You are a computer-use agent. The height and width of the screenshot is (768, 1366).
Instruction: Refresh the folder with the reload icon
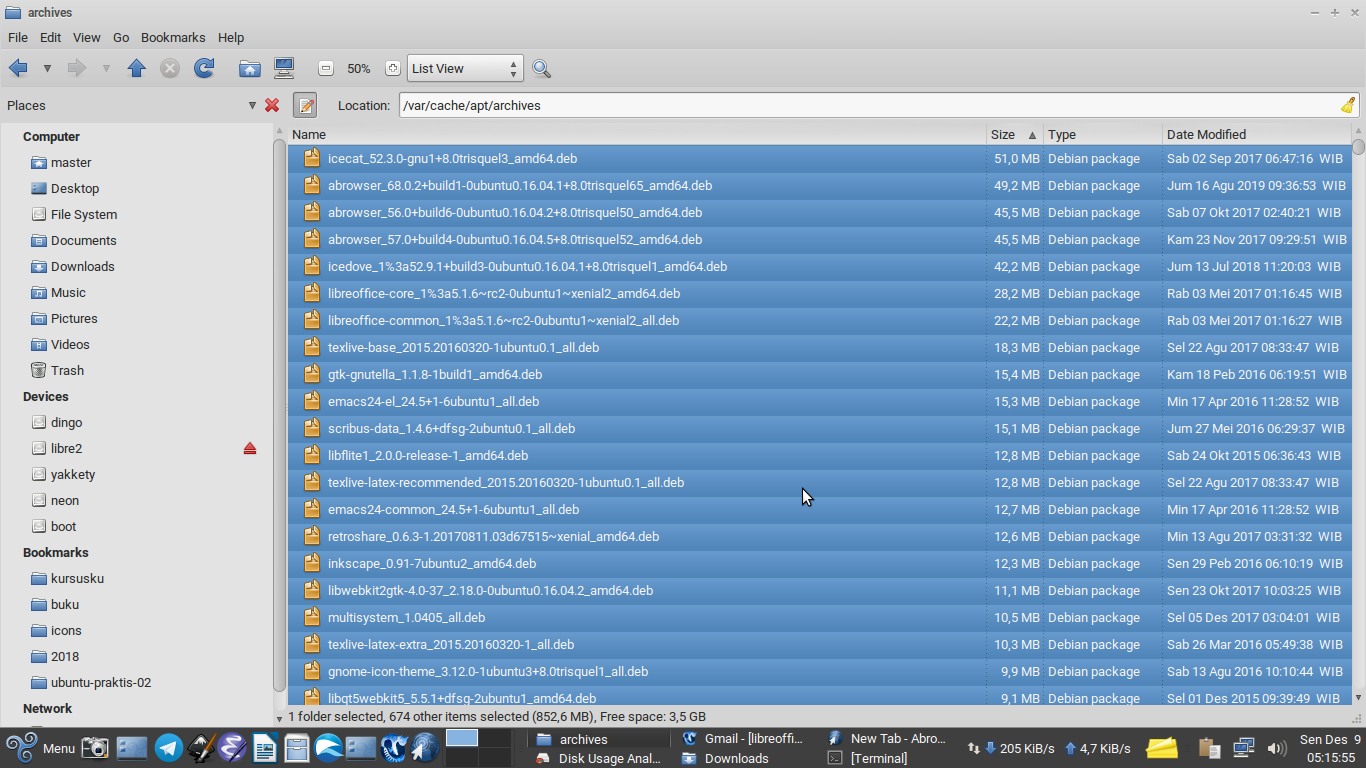point(203,68)
